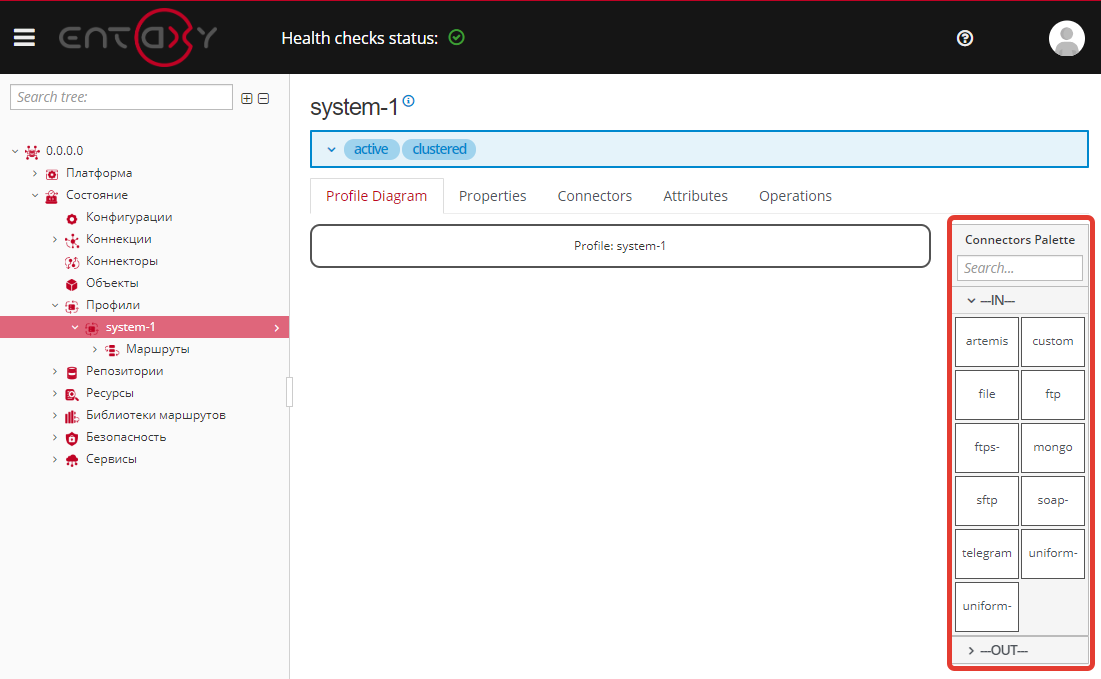Expand all tree nodes with plus icon
1101x679 pixels.
[247, 98]
